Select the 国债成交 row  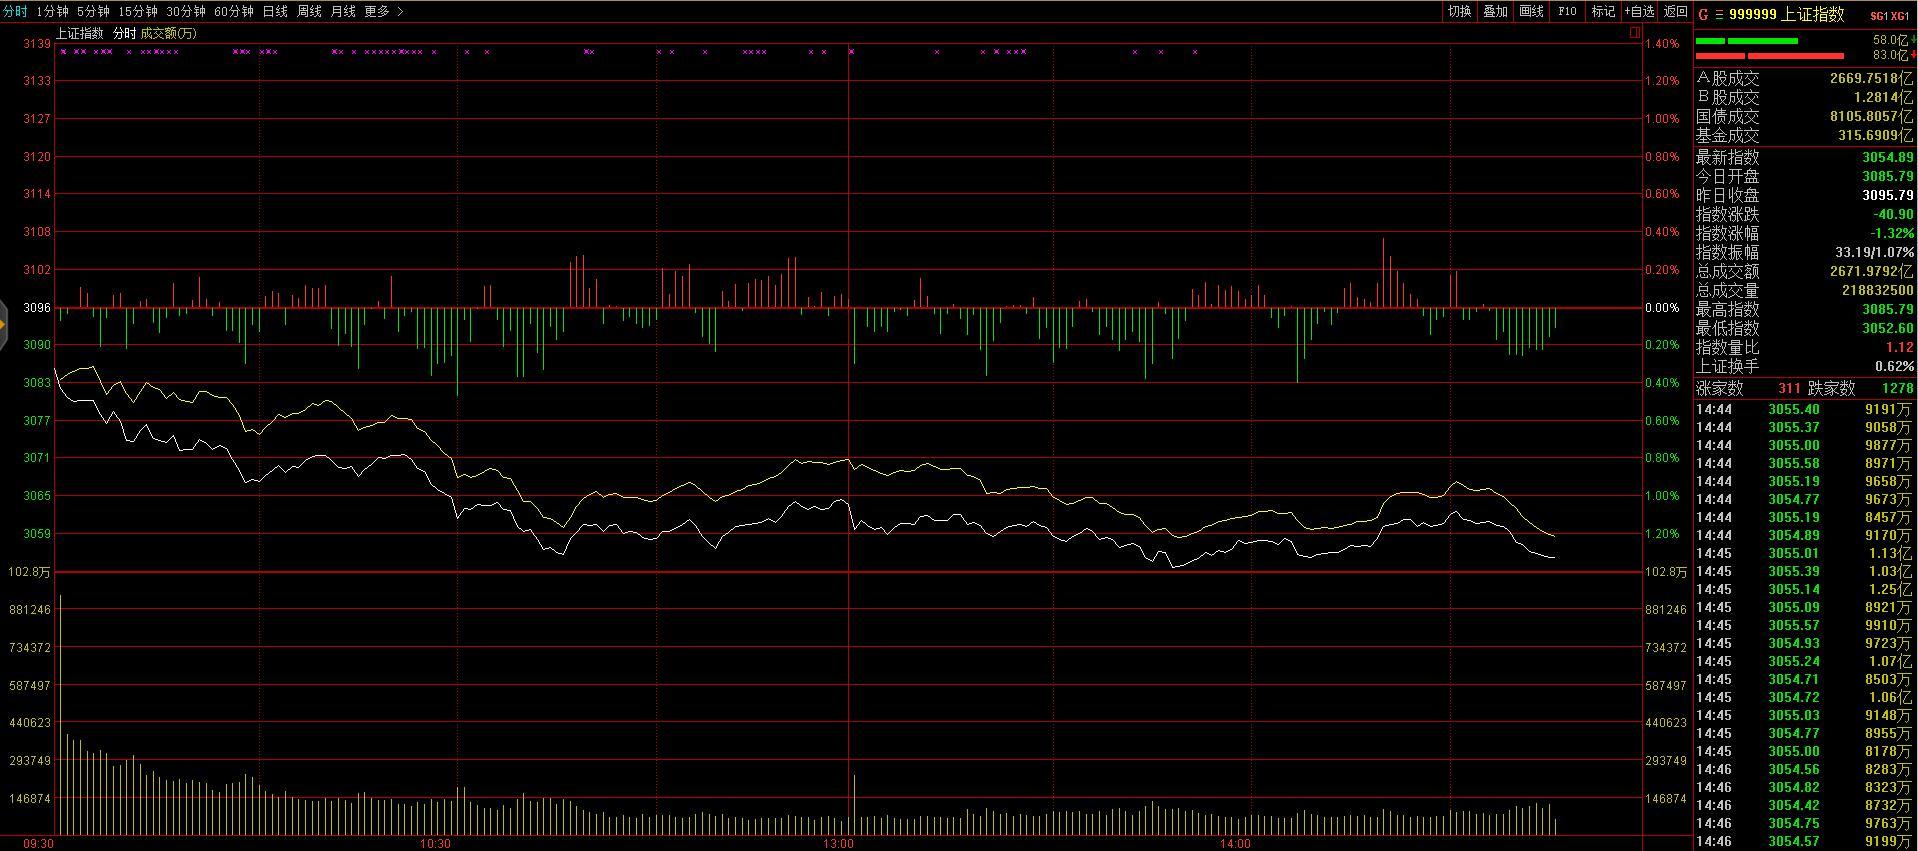click(x=1805, y=116)
